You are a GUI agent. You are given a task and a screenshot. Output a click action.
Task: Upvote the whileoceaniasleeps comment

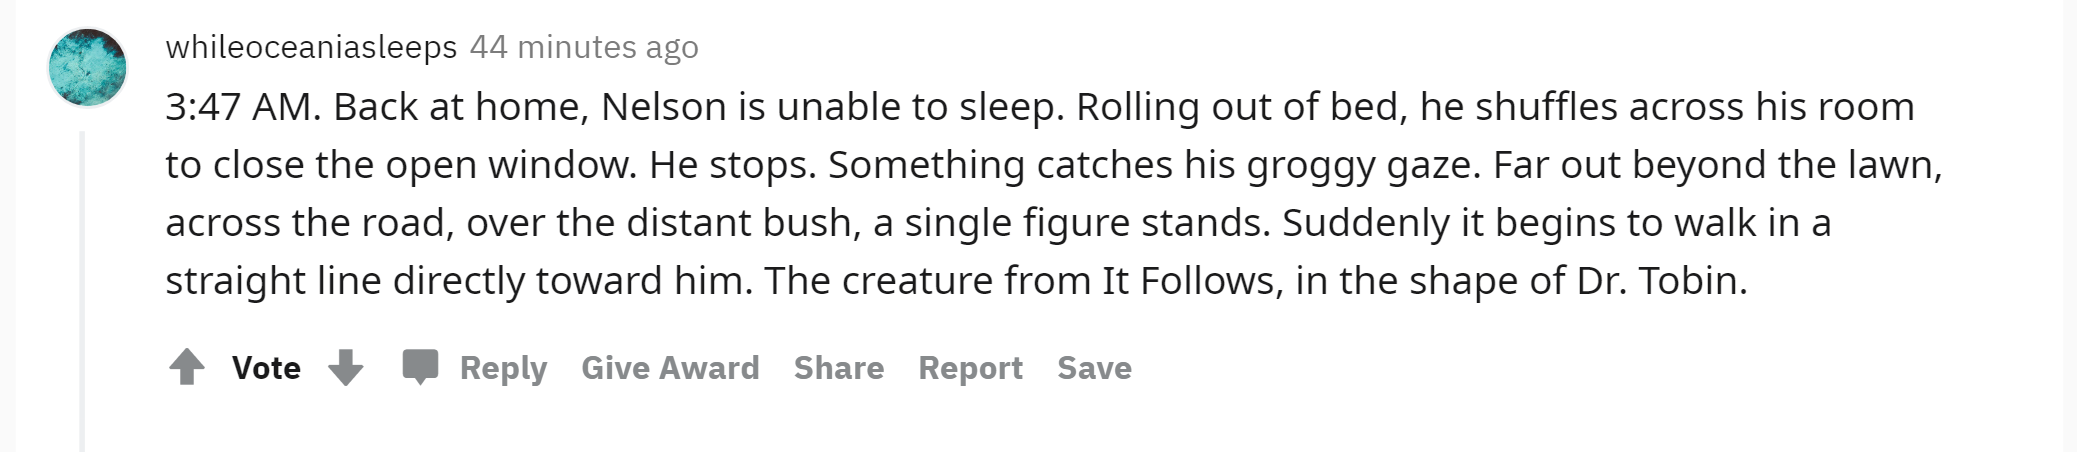coord(187,367)
